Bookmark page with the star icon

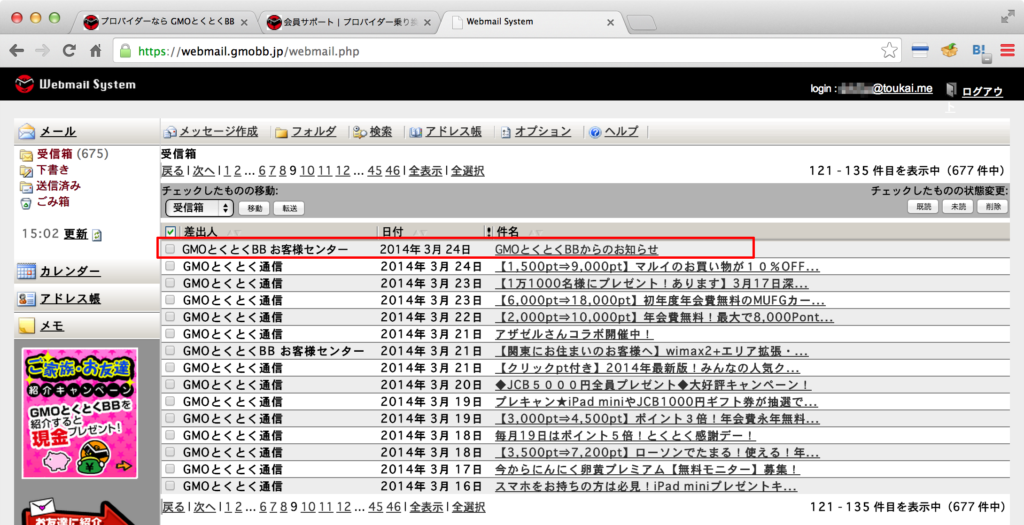889,50
